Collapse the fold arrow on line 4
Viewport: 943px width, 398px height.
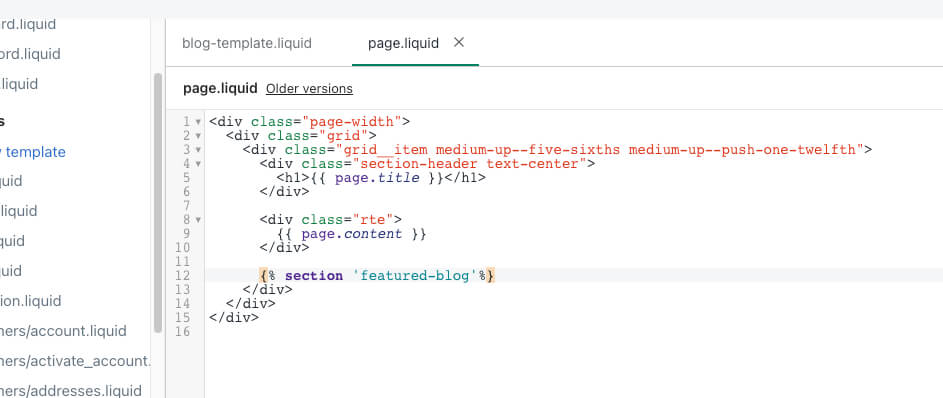(198, 164)
